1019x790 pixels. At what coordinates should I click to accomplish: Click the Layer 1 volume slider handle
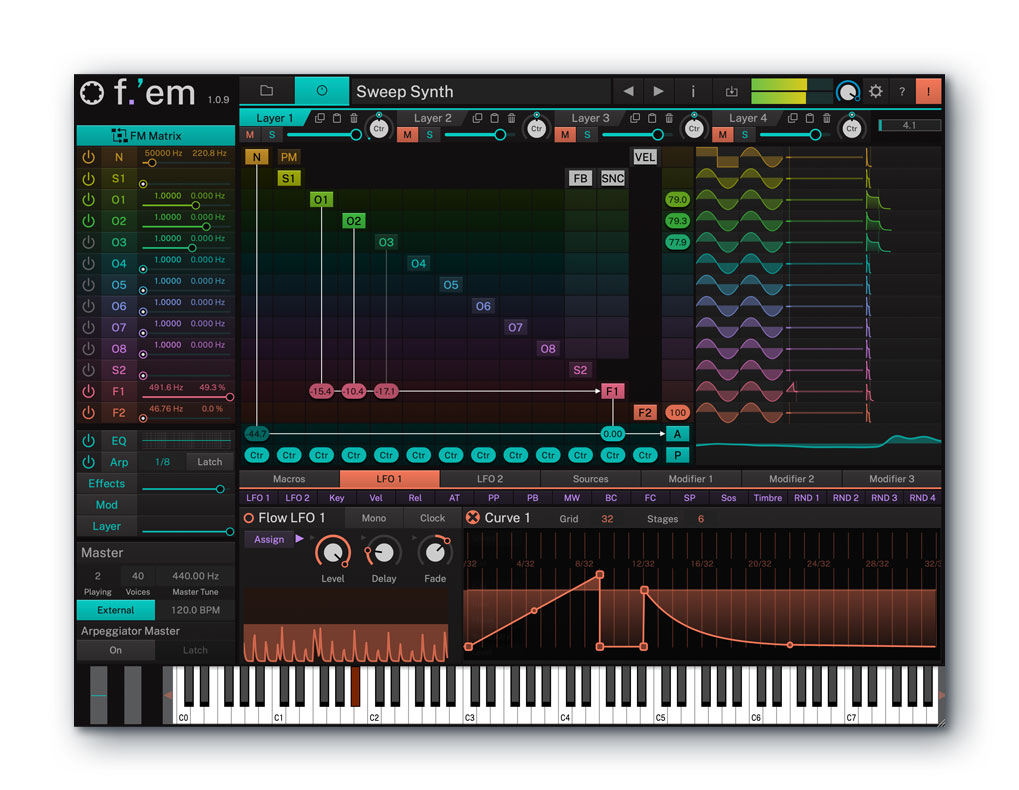355,134
